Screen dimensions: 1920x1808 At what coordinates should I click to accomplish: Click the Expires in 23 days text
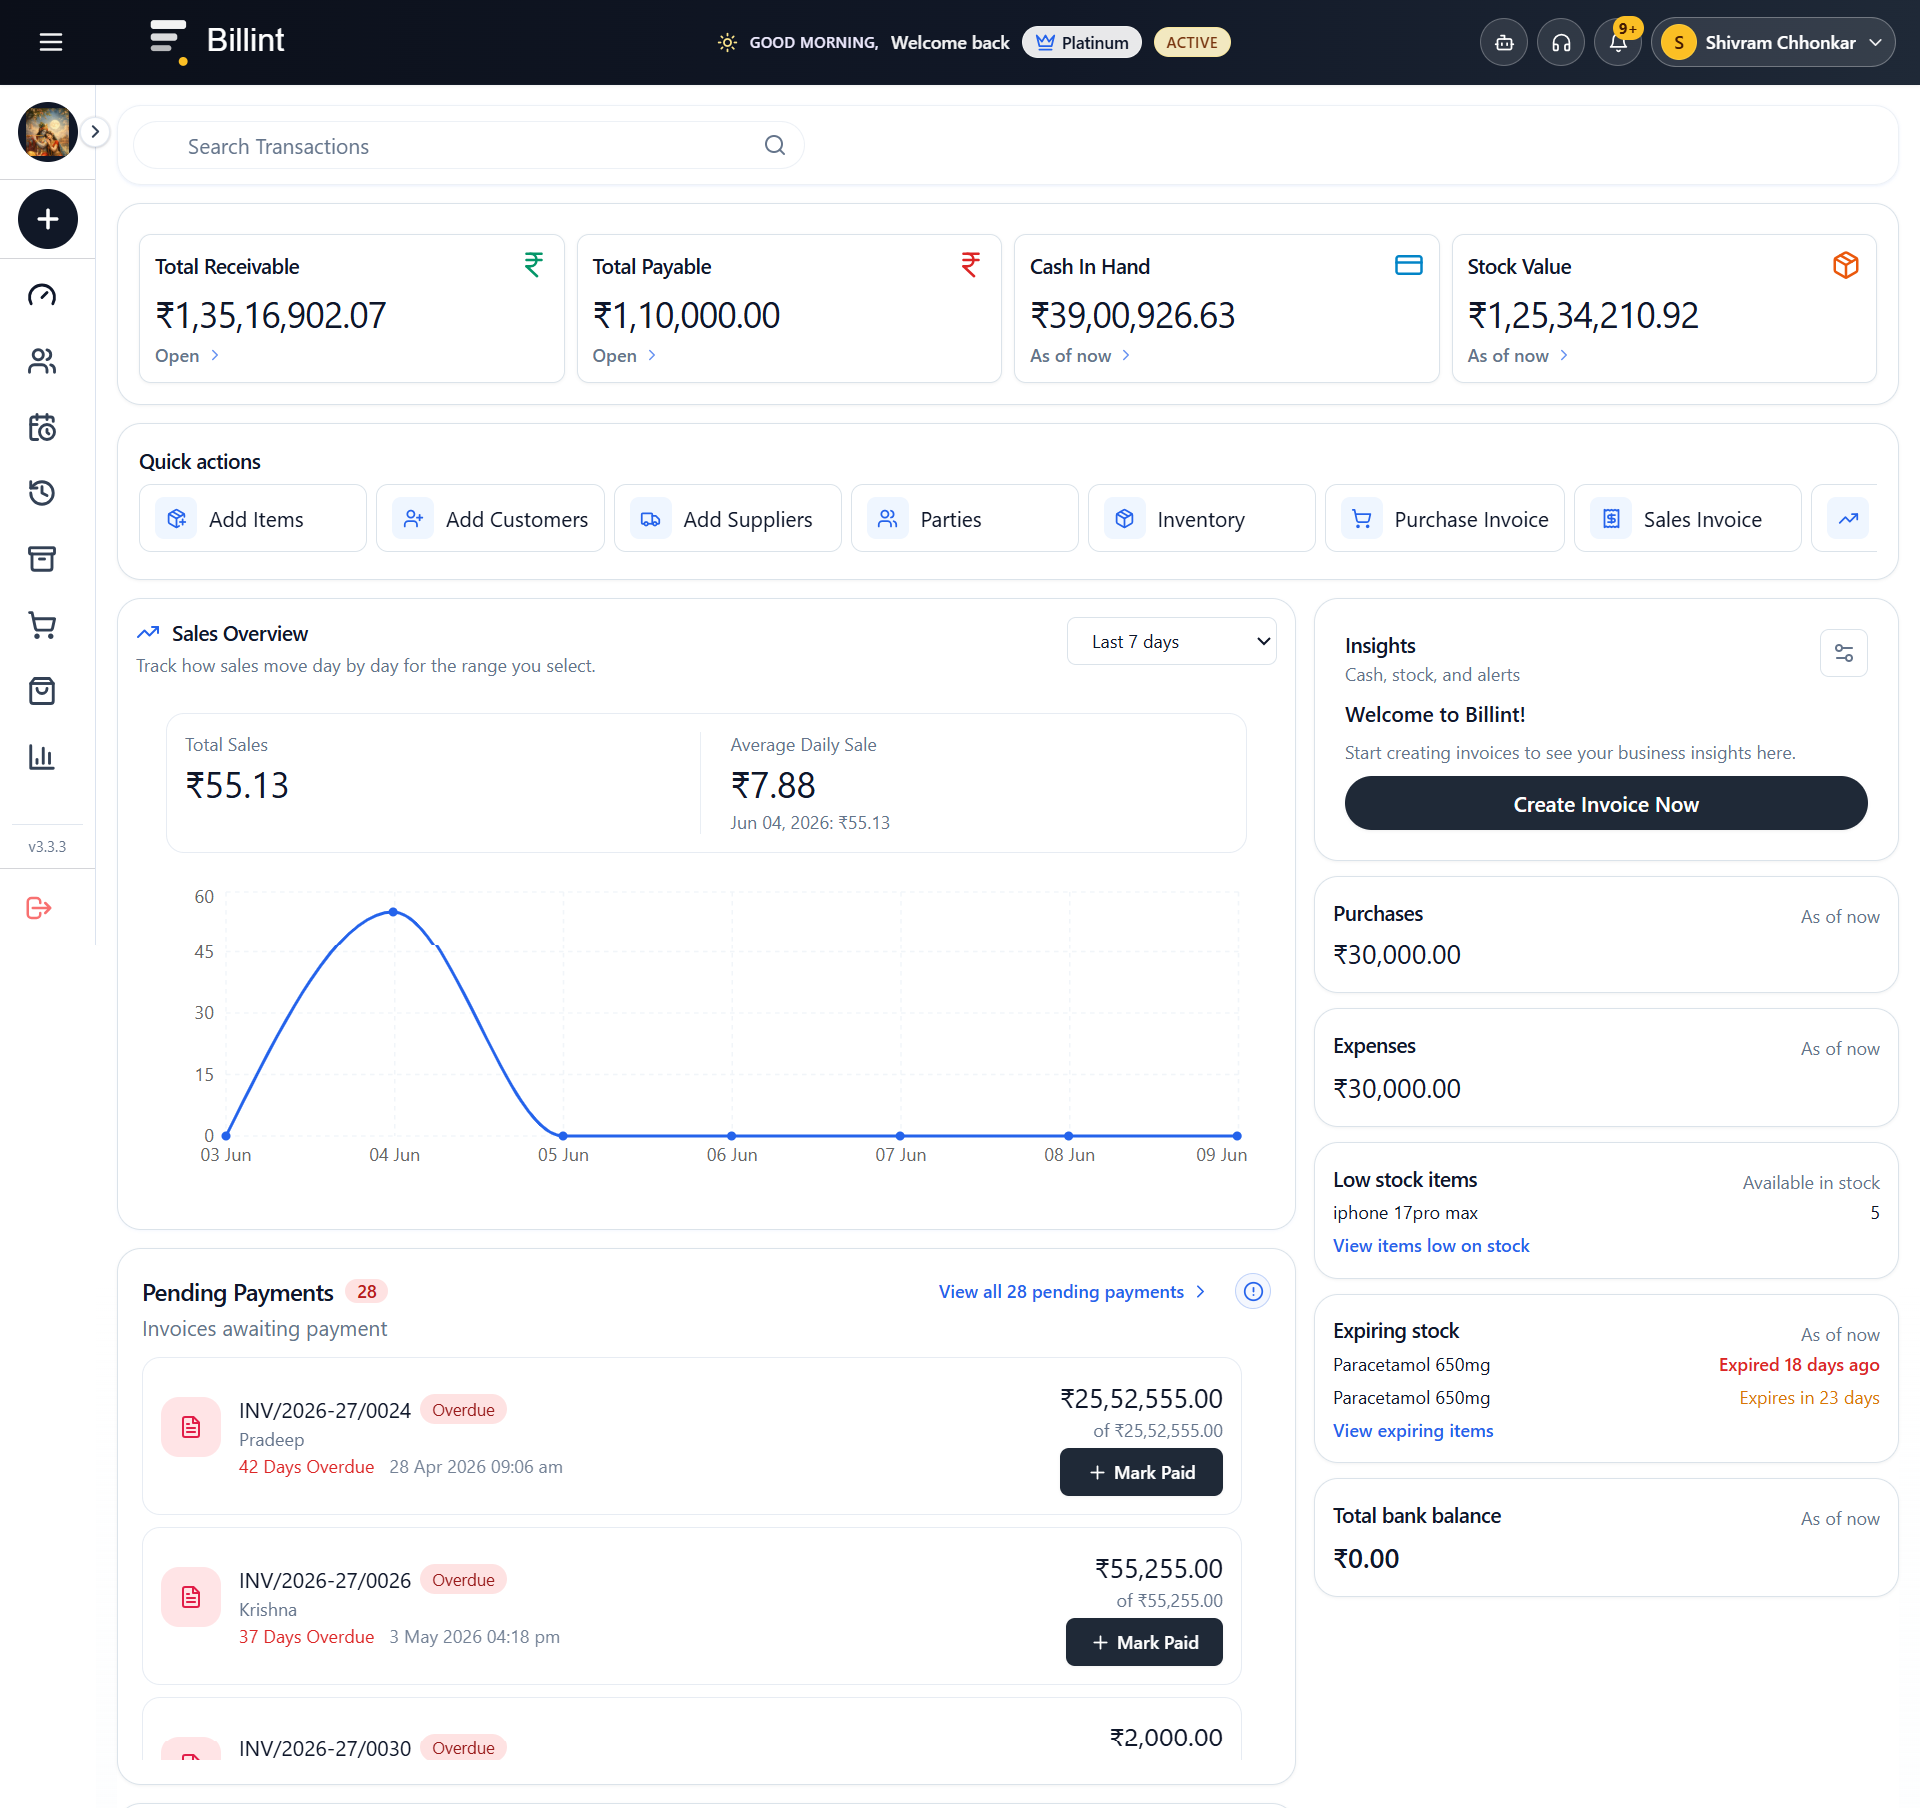[1809, 1398]
